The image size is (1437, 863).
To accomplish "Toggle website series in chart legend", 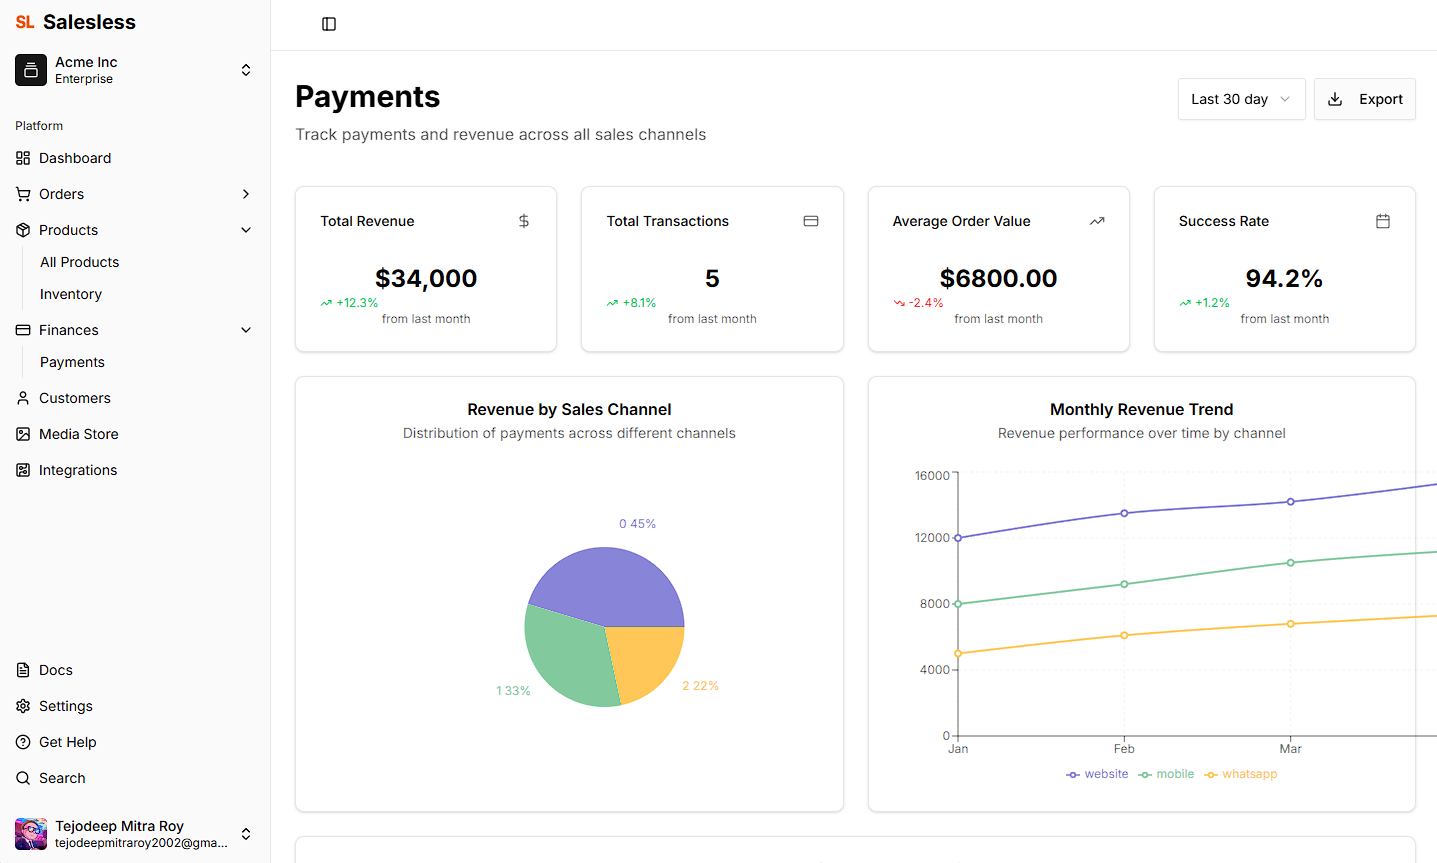I will [1097, 774].
